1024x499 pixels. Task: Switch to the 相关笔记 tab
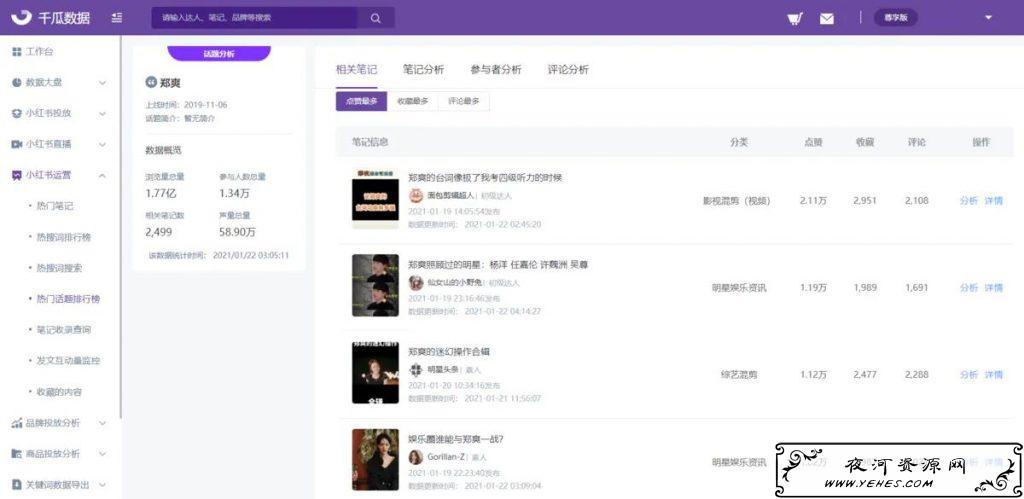point(356,70)
